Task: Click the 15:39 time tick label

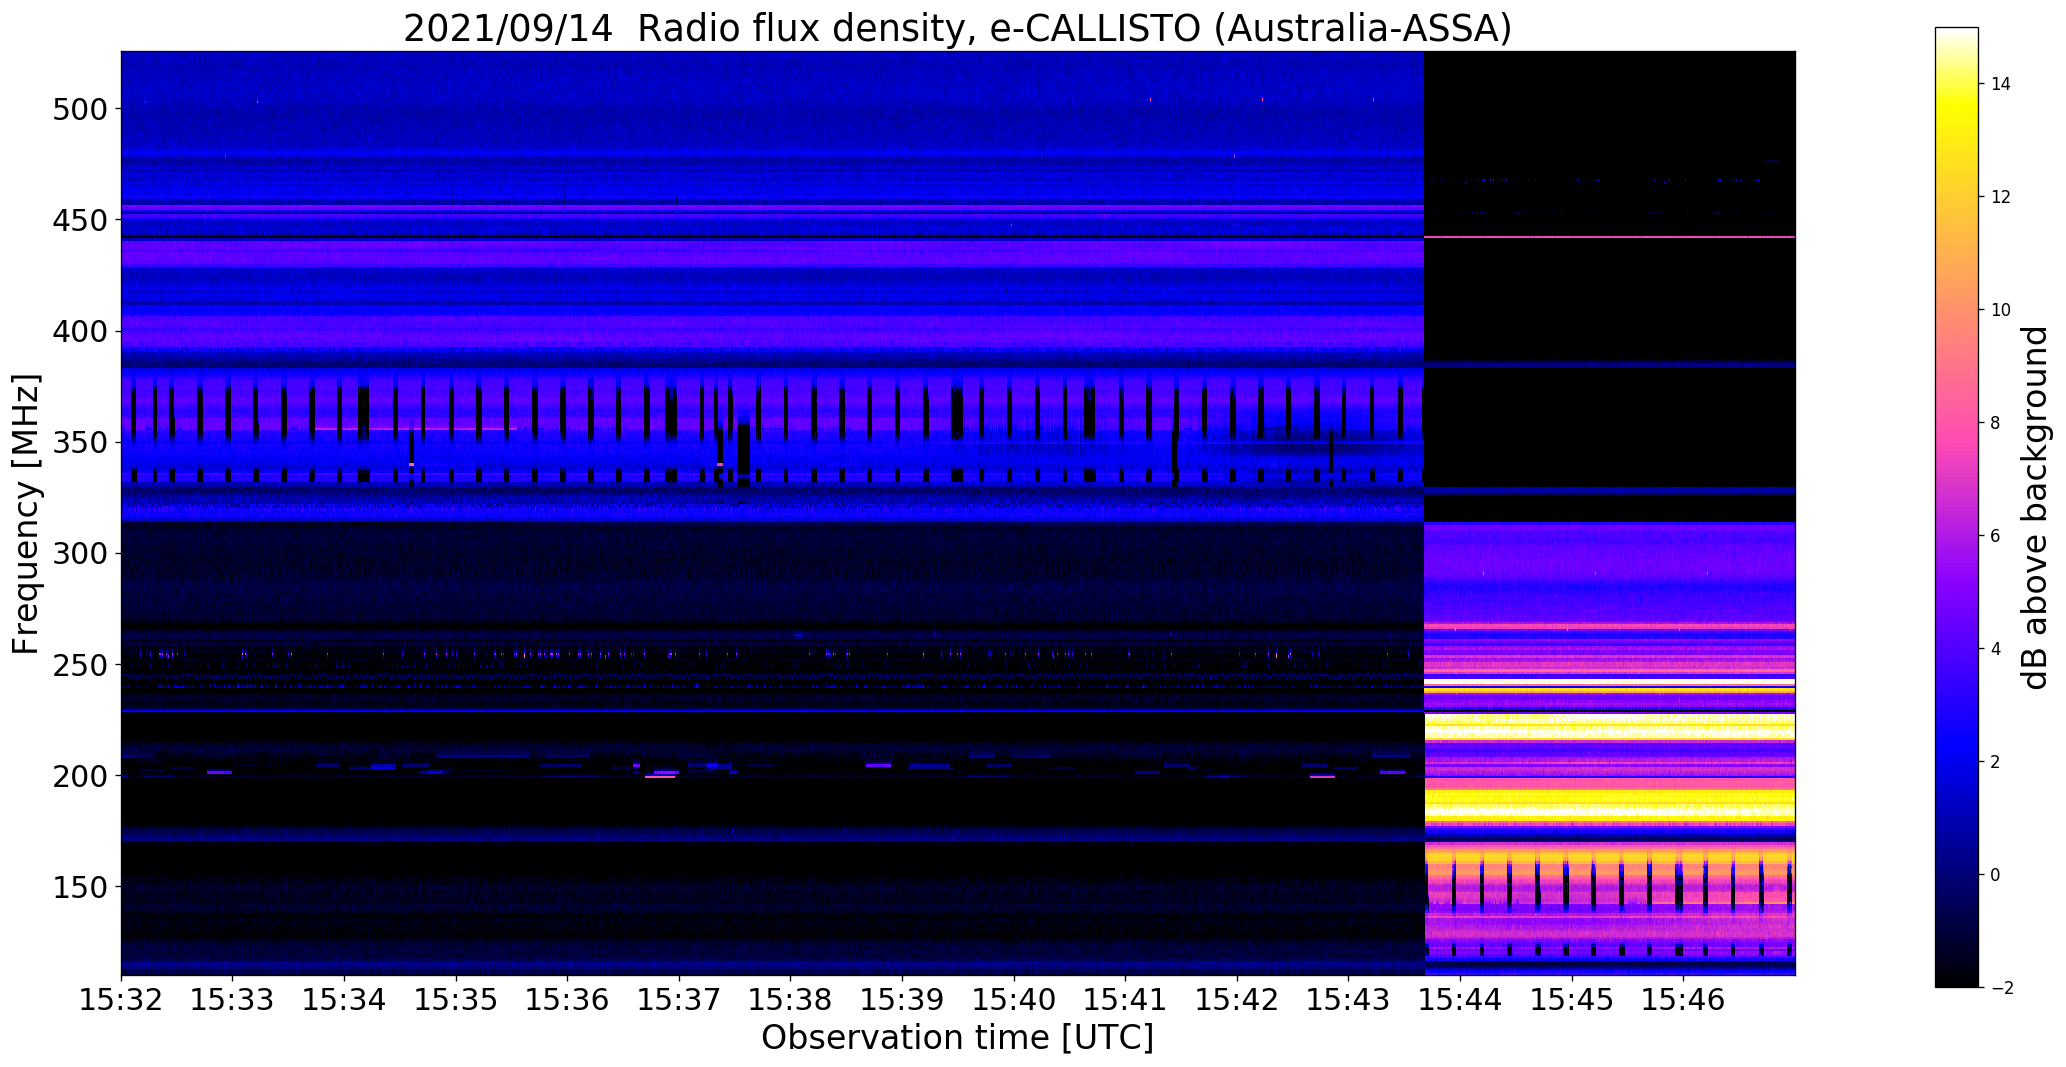Action: 903,999
